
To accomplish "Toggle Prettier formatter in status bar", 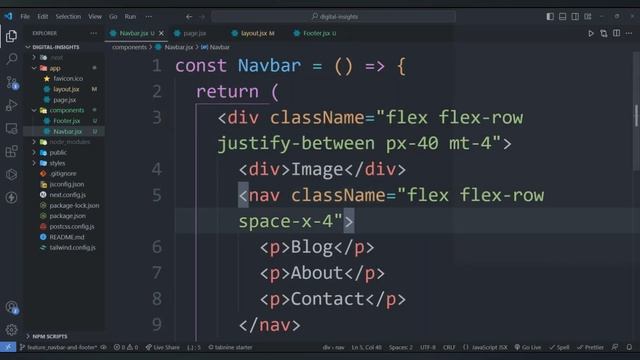I will click(x=590, y=347).
